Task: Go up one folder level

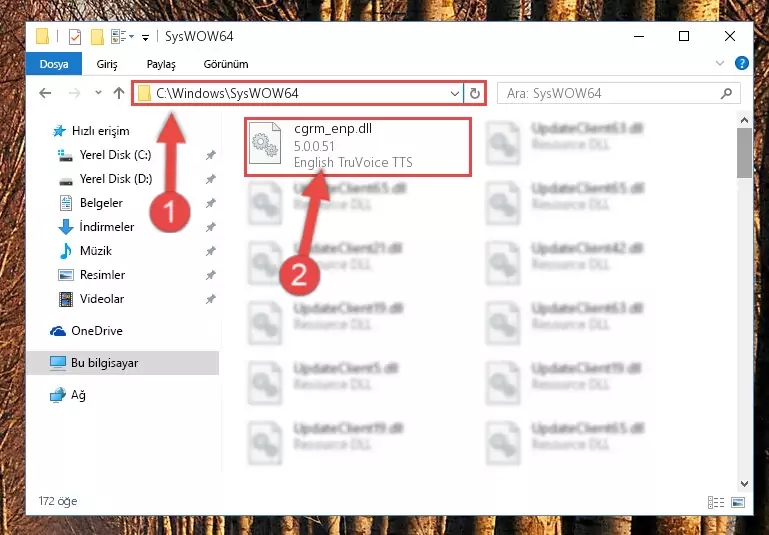Action: [x=119, y=93]
